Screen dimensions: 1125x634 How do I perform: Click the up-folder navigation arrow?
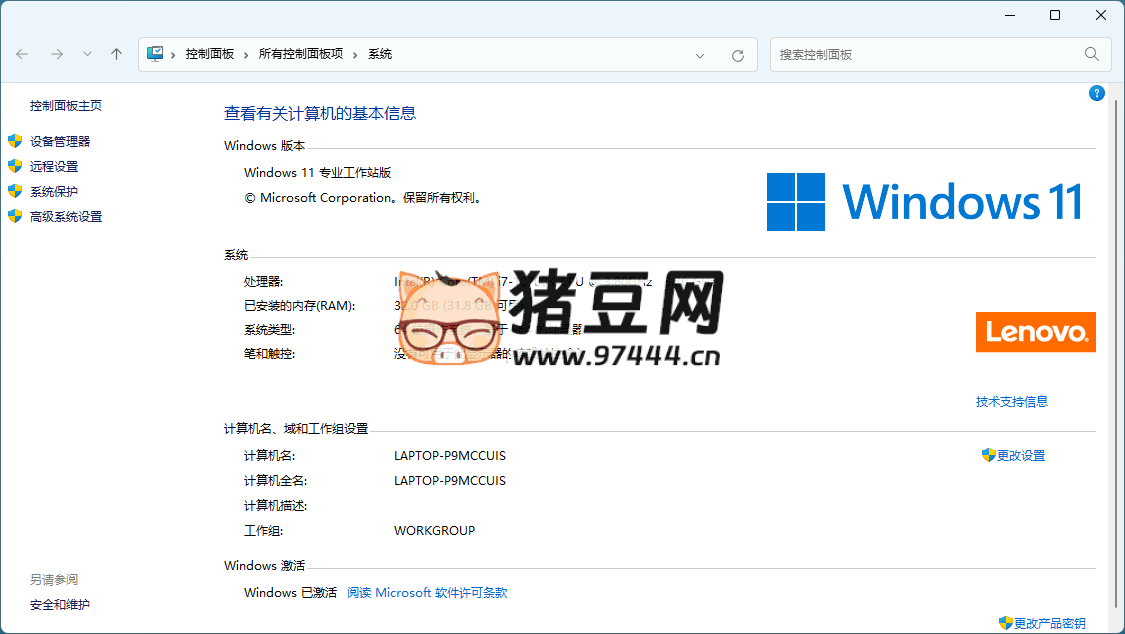[116, 54]
